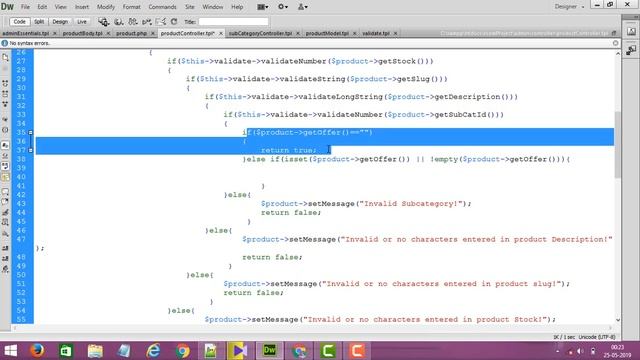Click the recent snippets coding icon
The width and height of the screenshot is (640, 360).
(x=5, y=223)
